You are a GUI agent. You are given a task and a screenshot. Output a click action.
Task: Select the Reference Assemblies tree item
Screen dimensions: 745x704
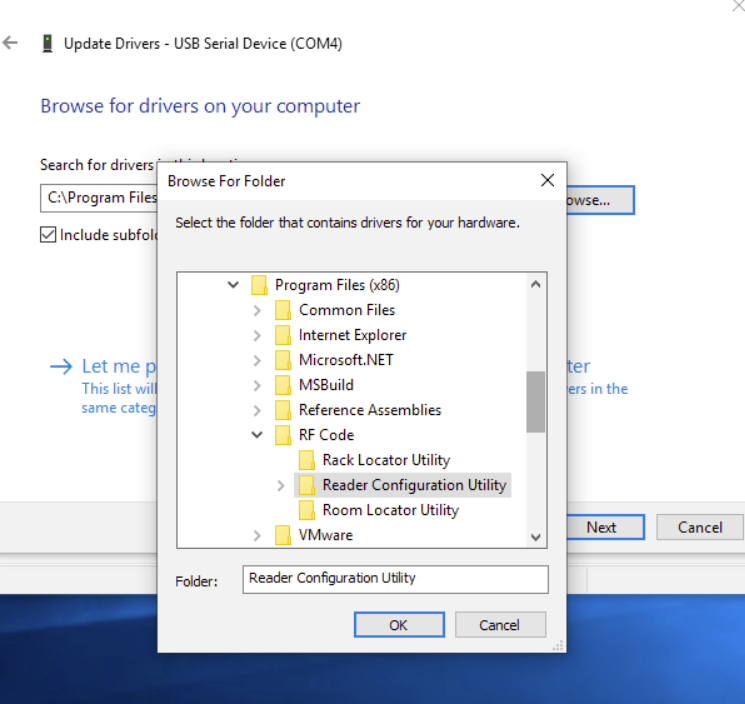(369, 410)
